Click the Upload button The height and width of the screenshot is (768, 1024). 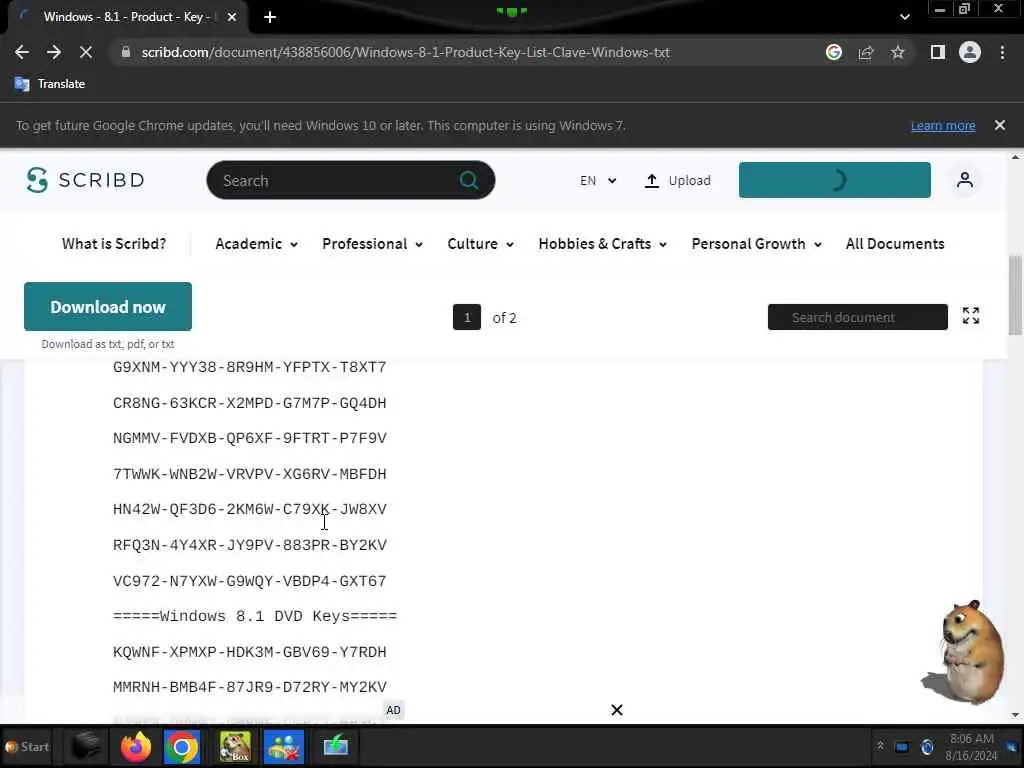[678, 180]
